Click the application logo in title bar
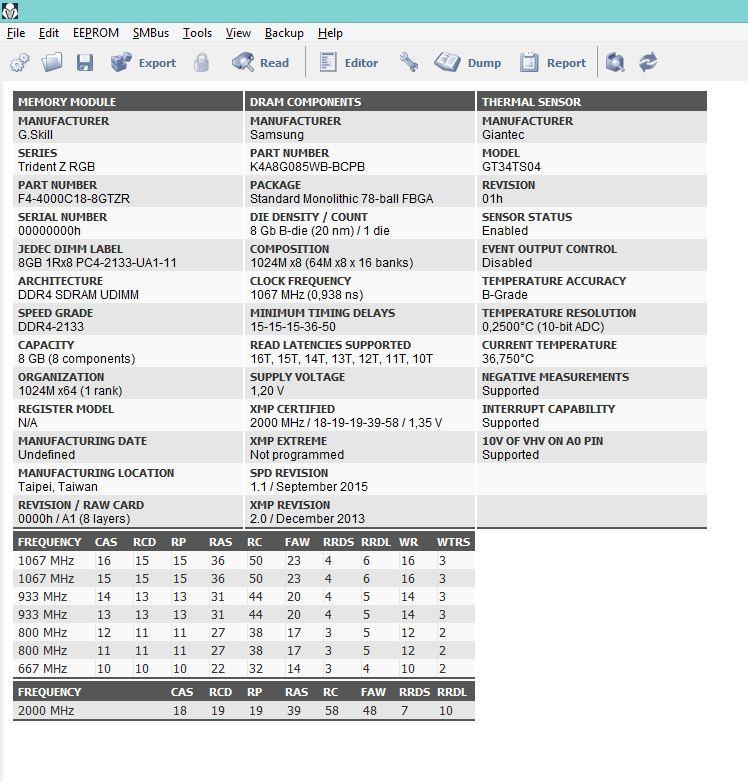Viewport: 748px width, 781px height. (10, 10)
